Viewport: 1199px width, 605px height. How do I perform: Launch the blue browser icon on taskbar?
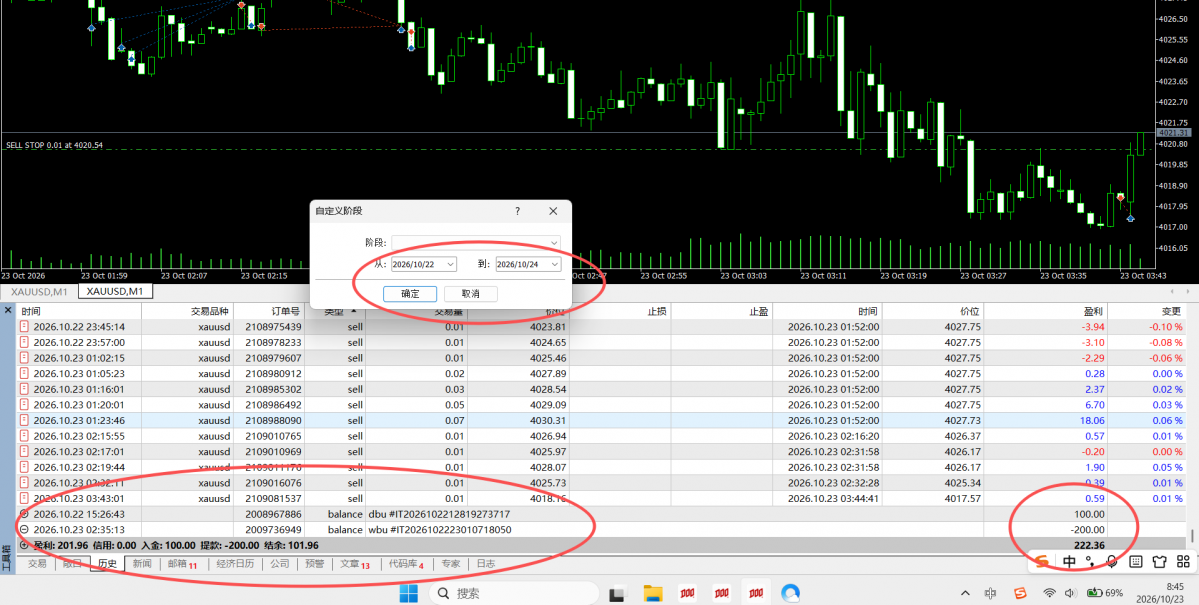[x=790, y=593]
